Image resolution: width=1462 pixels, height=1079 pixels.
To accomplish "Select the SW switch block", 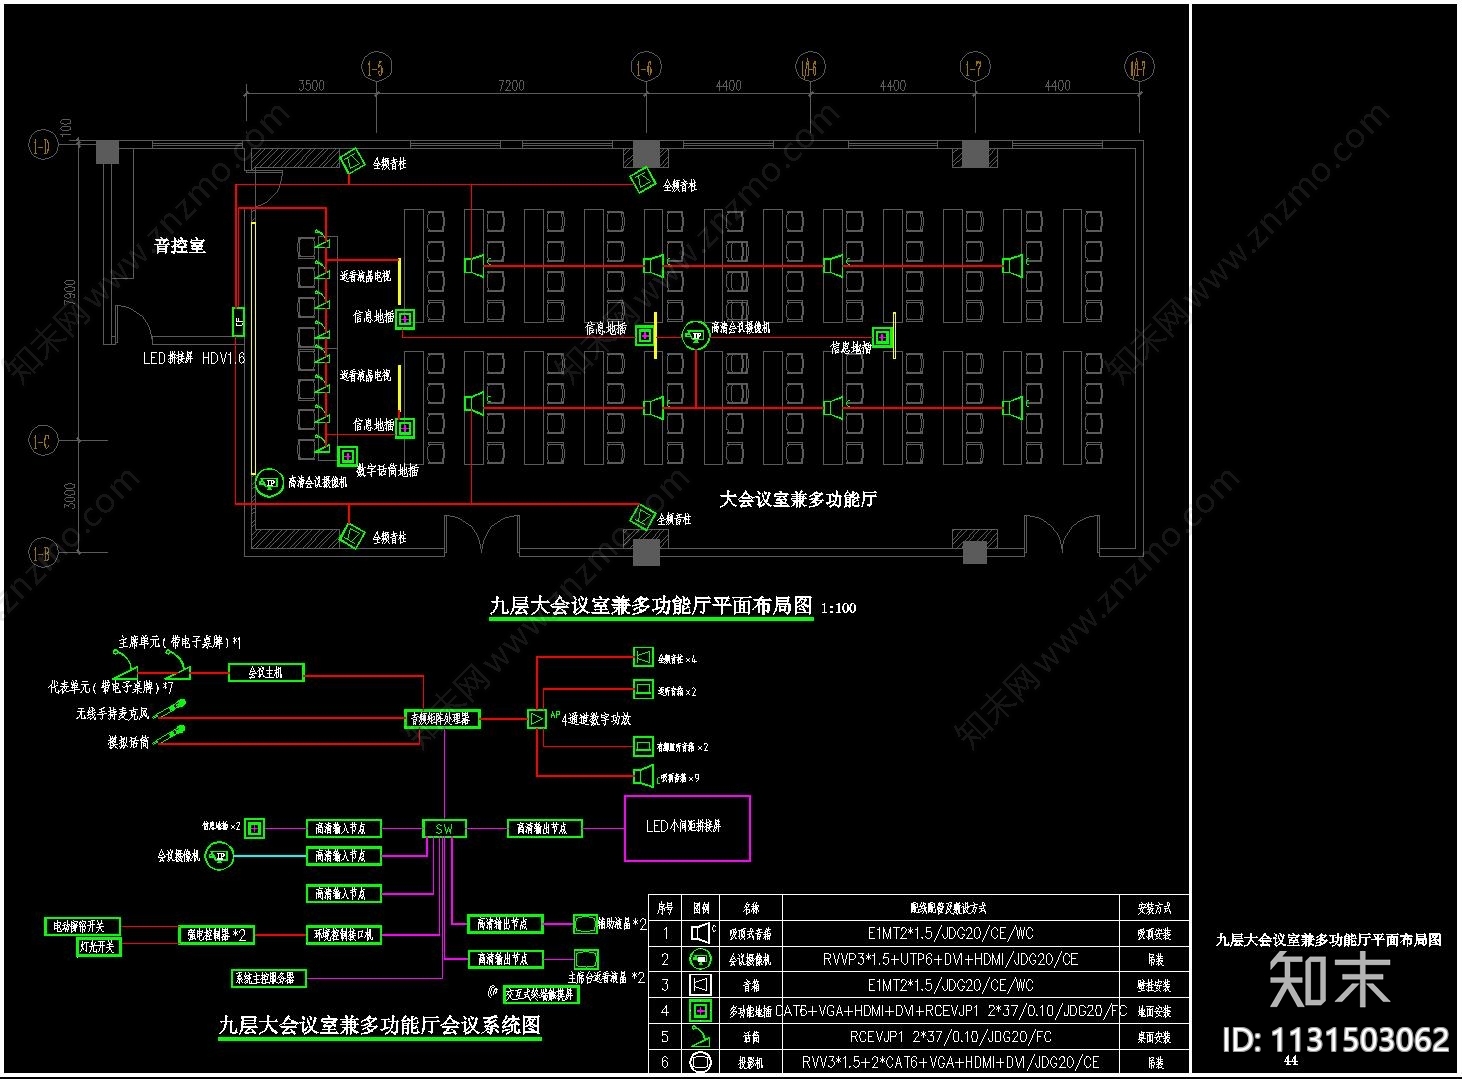I will (x=444, y=829).
